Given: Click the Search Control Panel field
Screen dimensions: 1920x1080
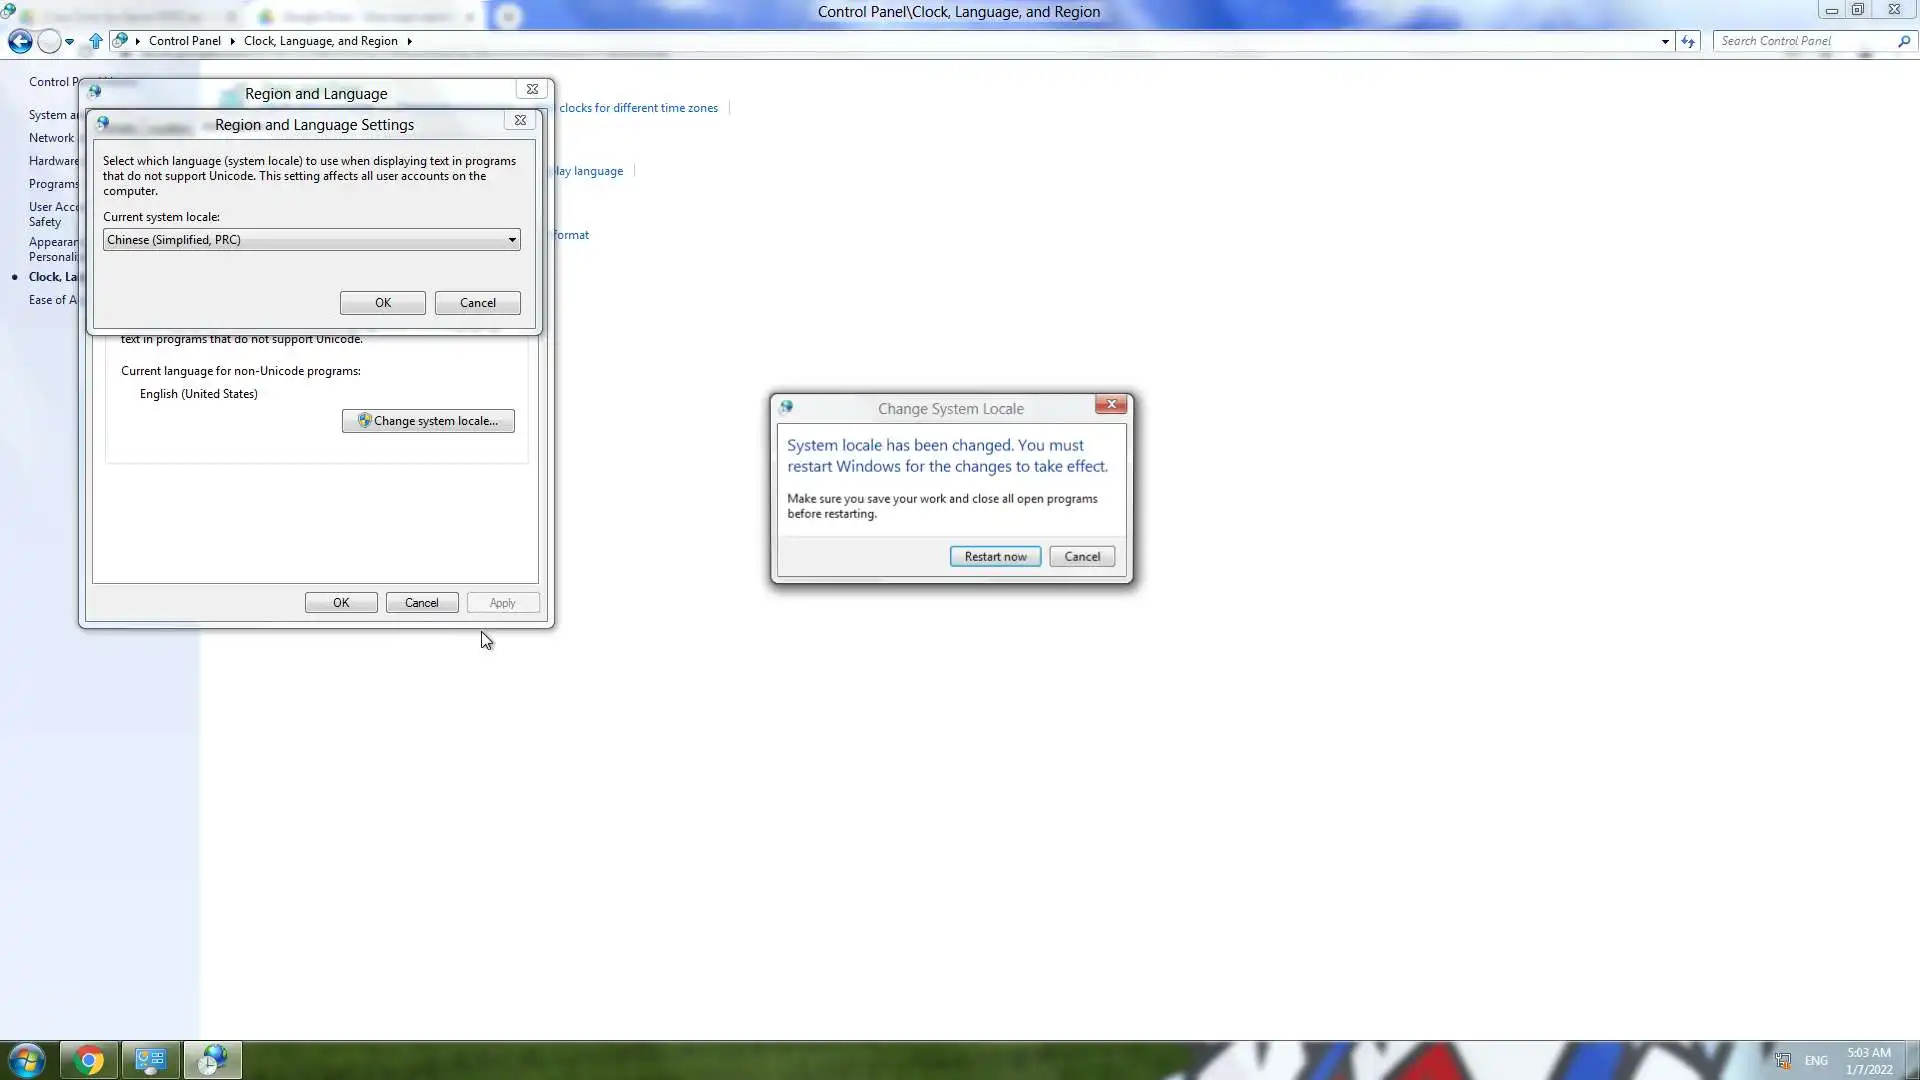Looking at the screenshot, I should pos(1800,41).
